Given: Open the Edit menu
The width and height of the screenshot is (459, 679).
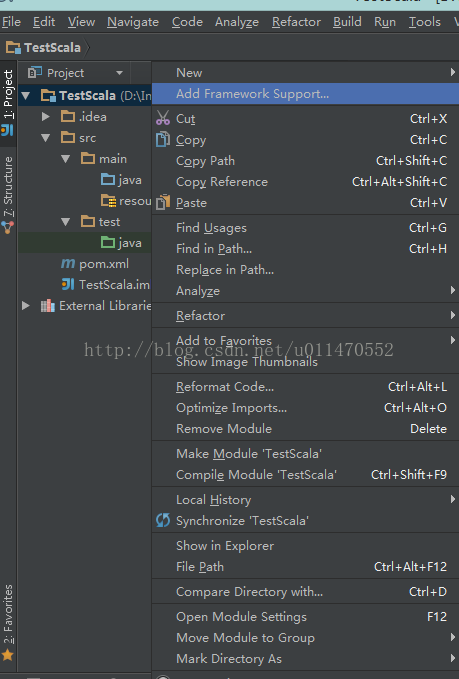Looking at the screenshot, I should tap(44, 22).
